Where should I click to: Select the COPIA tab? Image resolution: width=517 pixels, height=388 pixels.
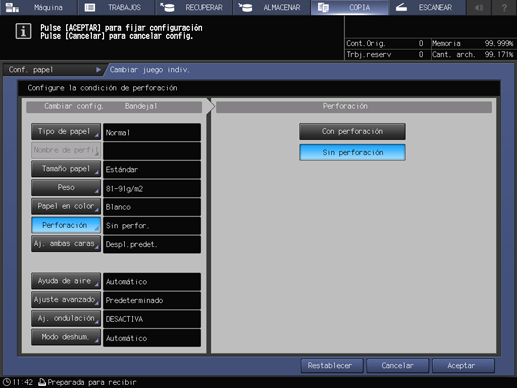(349, 7)
